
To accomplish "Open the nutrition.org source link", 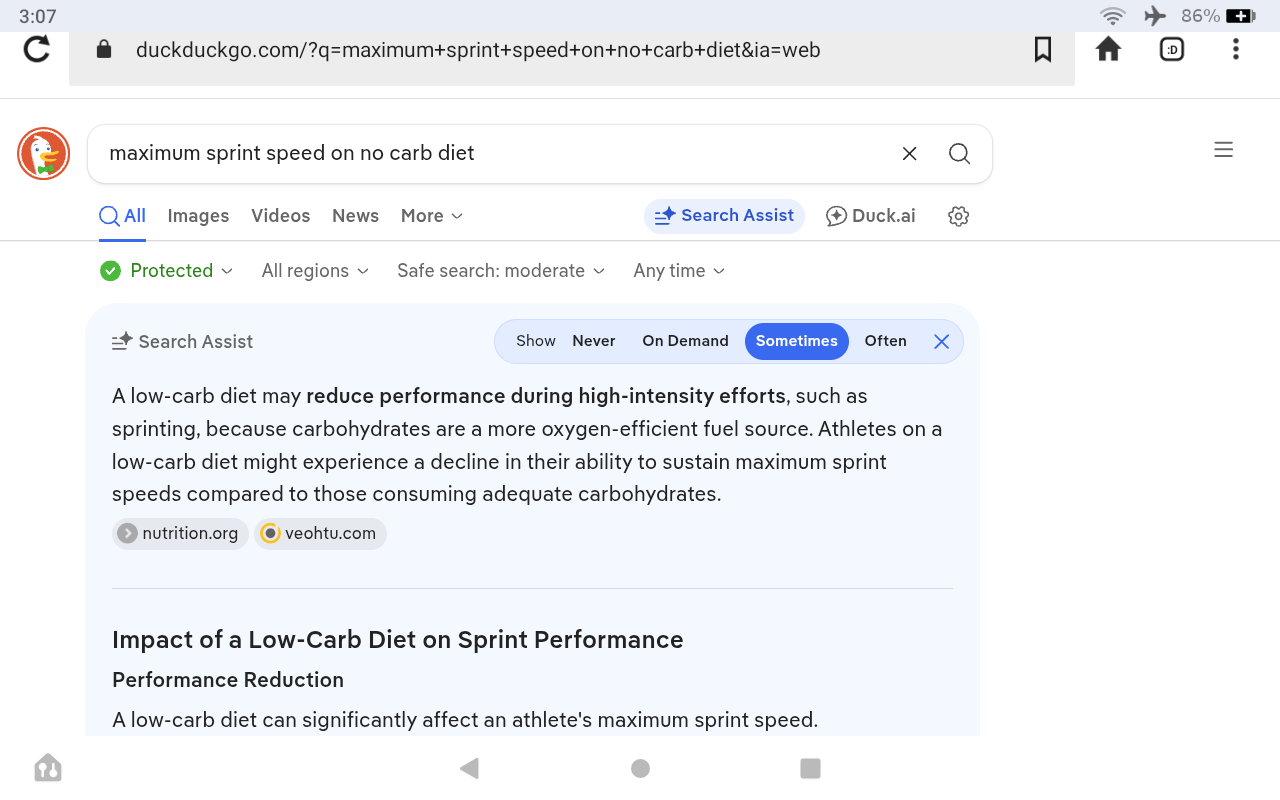I will pyautogui.click(x=180, y=534).
